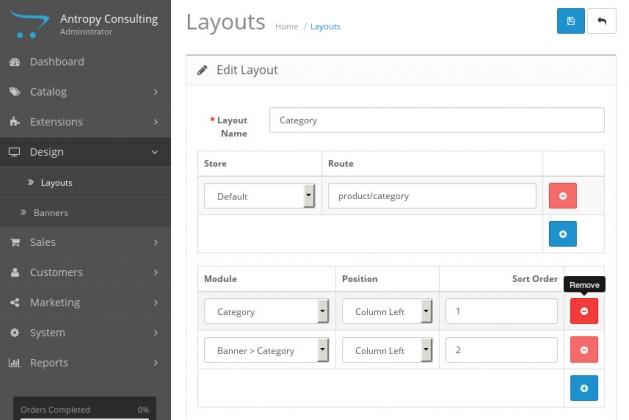Open the Category module dropdown
This screenshot has height=420, width=629.
266,311
